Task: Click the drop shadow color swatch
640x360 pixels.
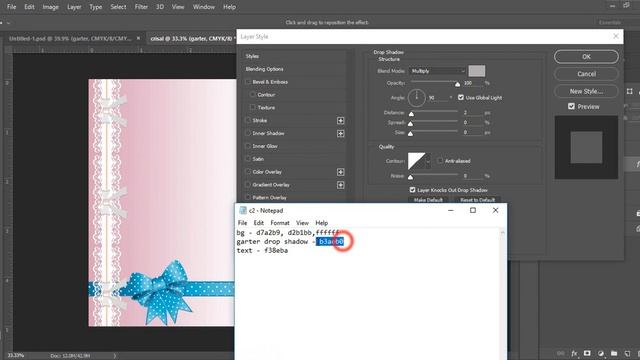Action: [477, 71]
